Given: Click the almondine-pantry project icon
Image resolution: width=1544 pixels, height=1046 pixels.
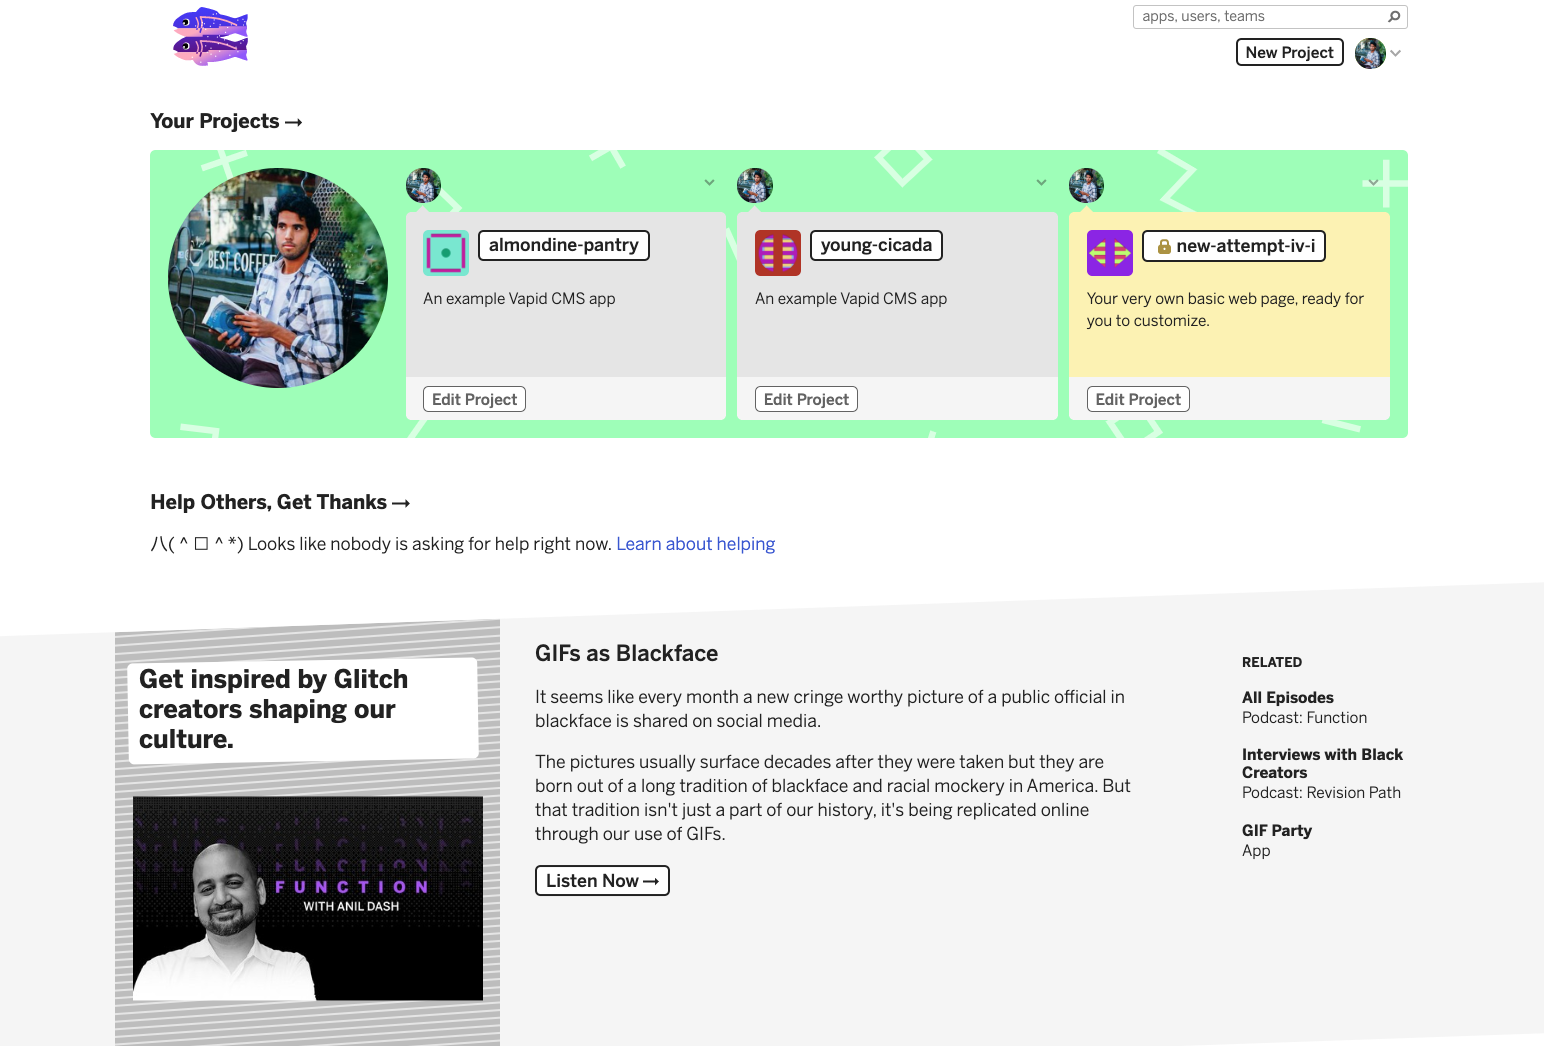Looking at the screenshot, I should click(446, 253).
